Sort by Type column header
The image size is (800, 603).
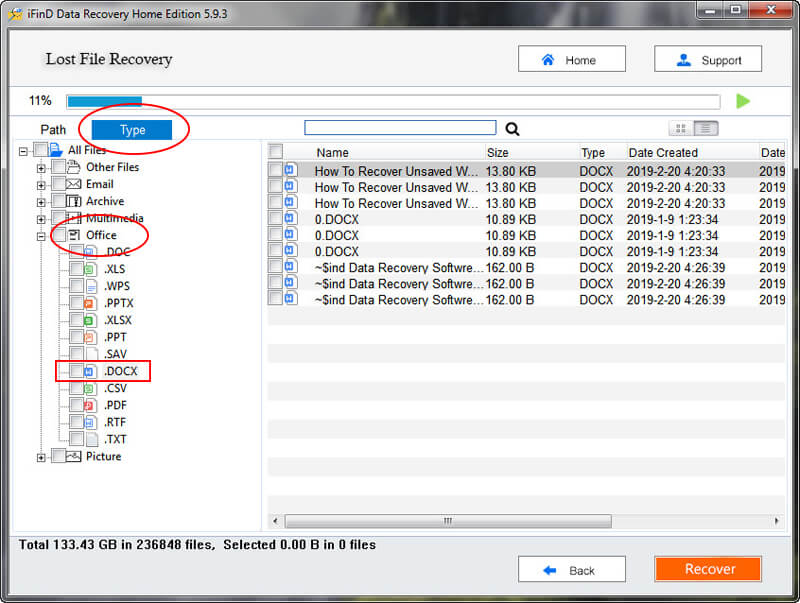(593, 153)
